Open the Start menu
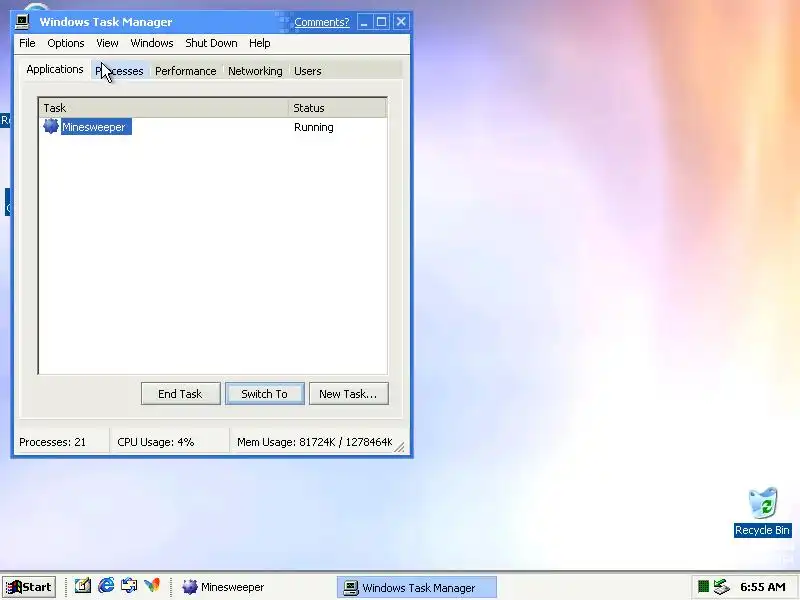 [29, 587]
